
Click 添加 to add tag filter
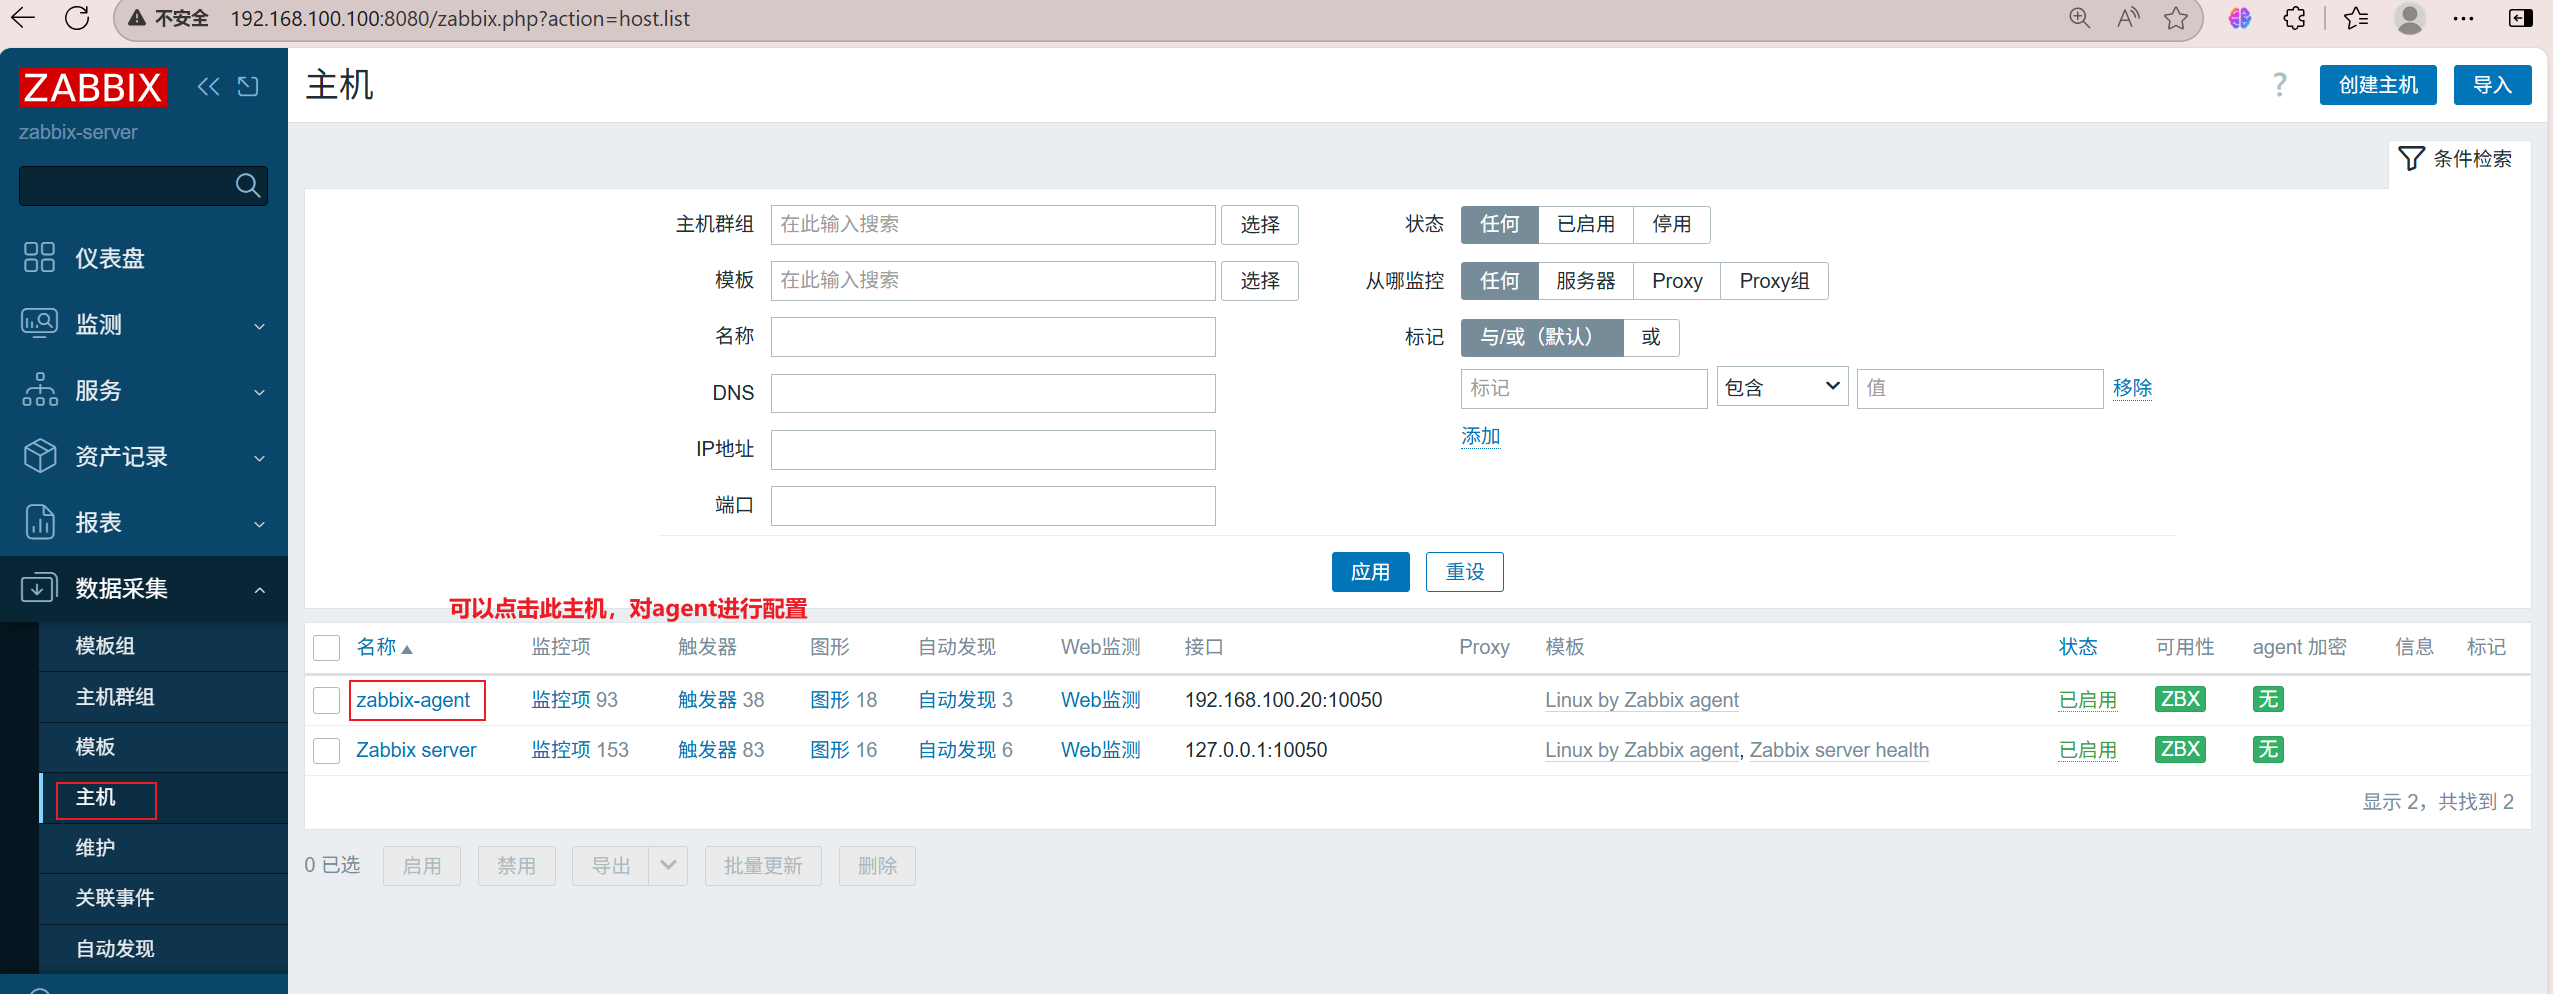pyautogui.click(x=1480, y=436)
